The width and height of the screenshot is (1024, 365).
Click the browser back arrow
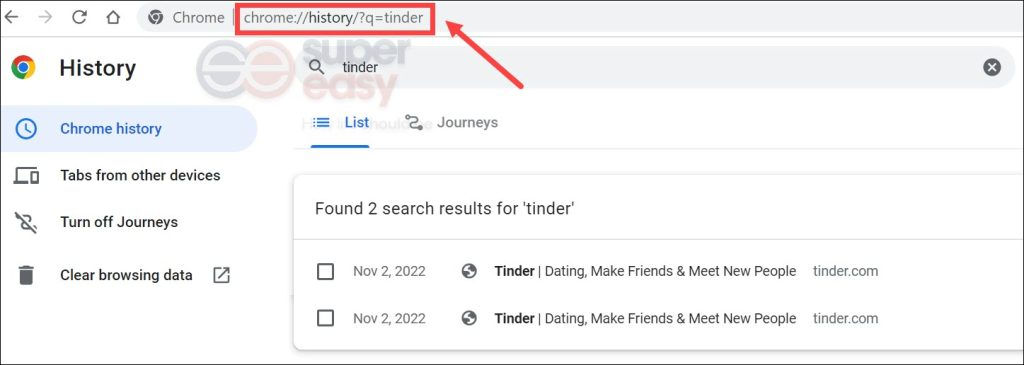coord(12,17)
